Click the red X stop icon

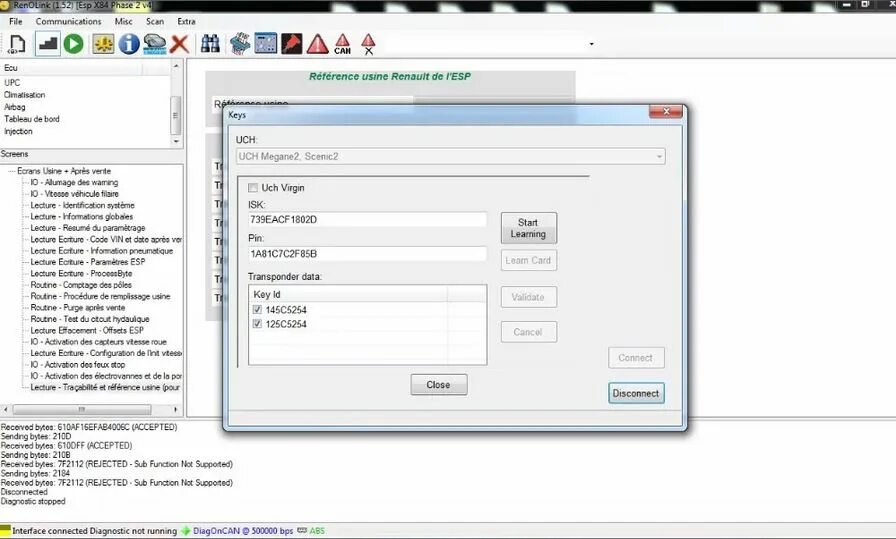click(179, 44)
